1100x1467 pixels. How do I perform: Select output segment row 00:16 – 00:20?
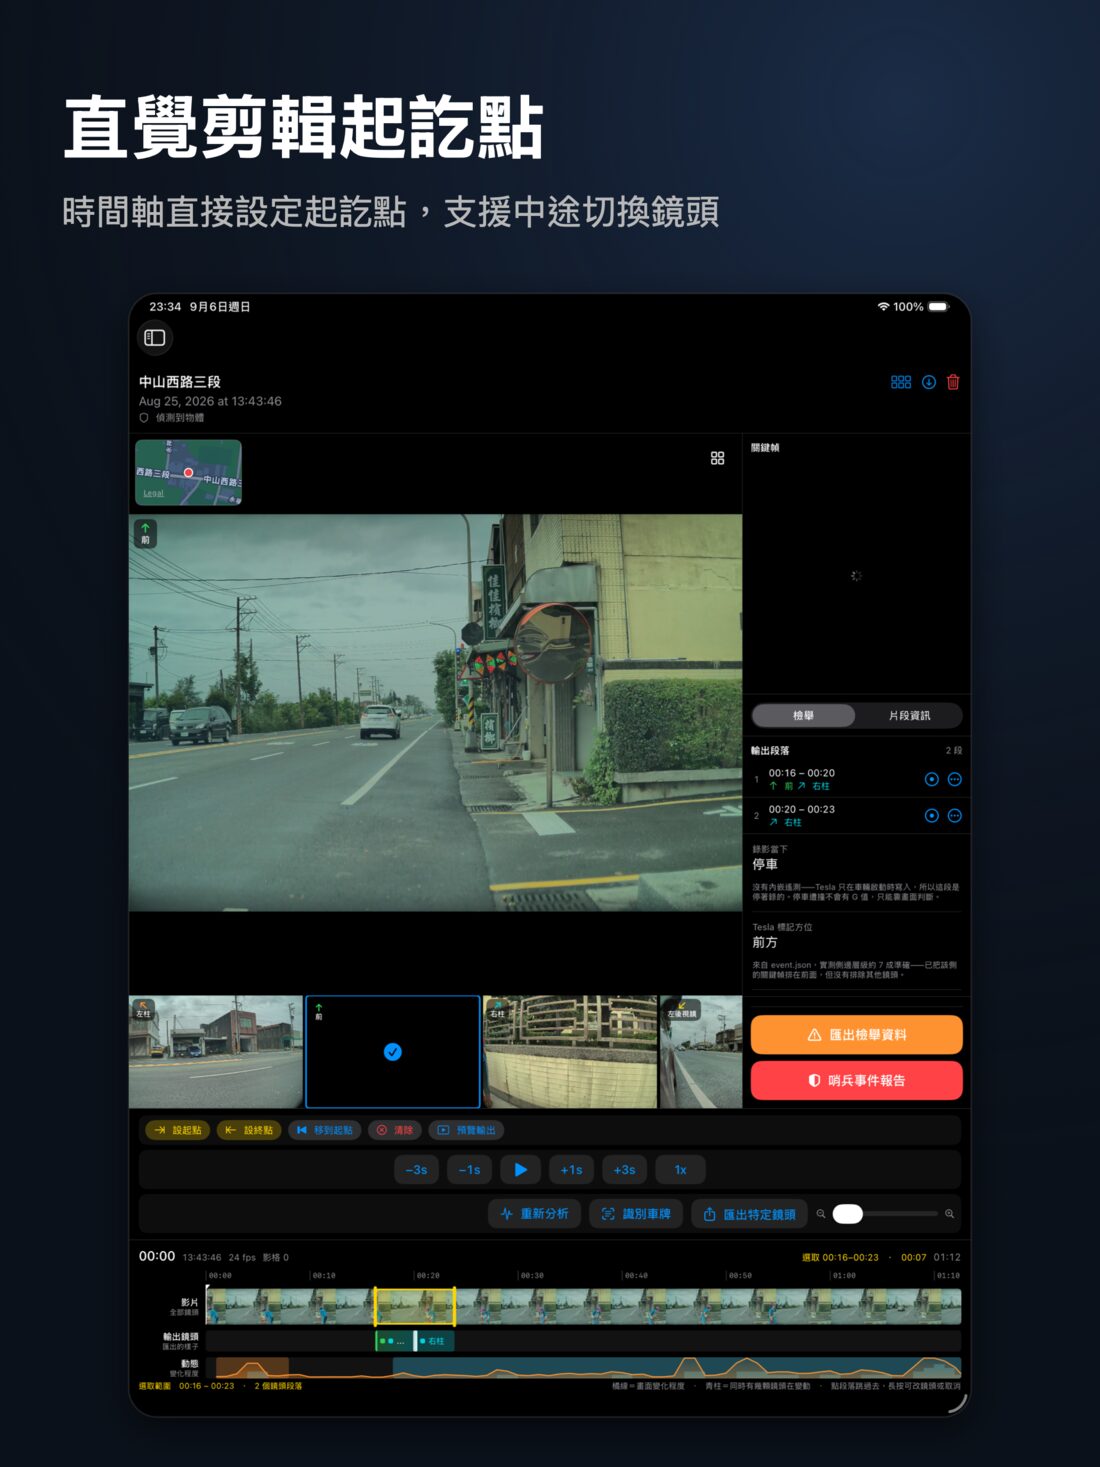point(857,779)
